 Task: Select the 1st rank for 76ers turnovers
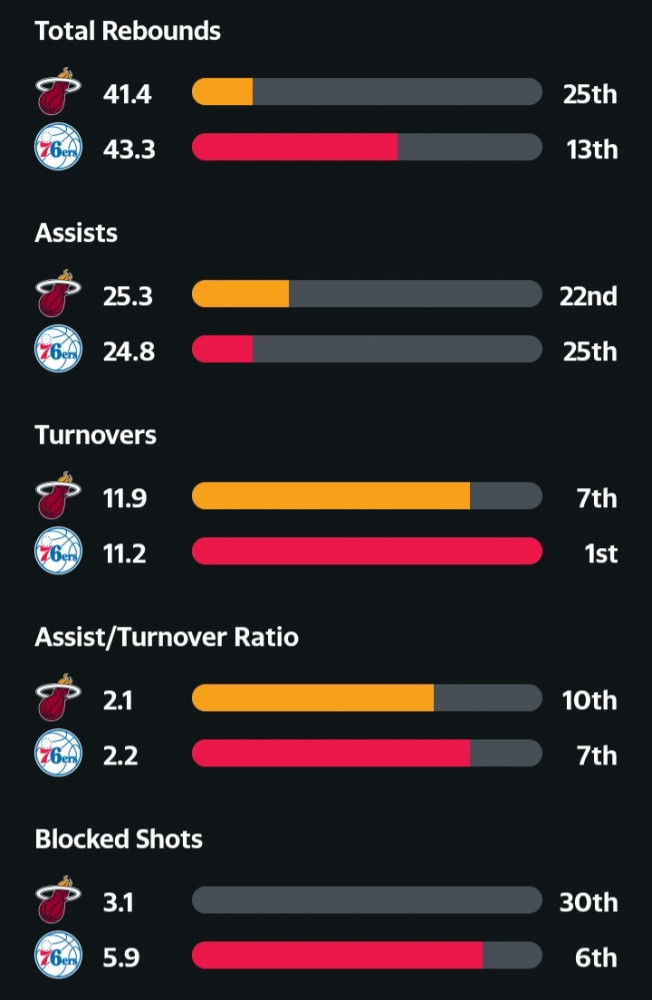coord(601,553)
